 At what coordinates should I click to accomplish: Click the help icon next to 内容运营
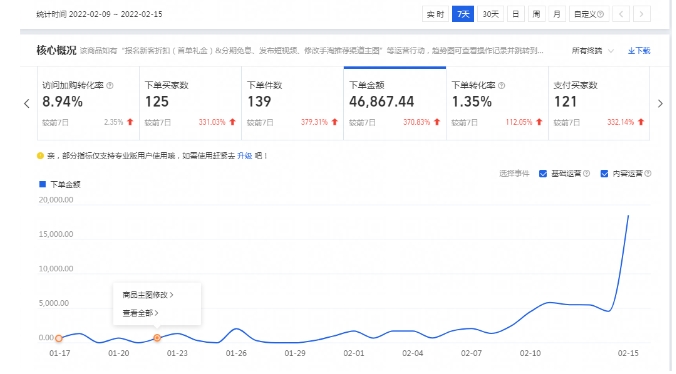648,174
